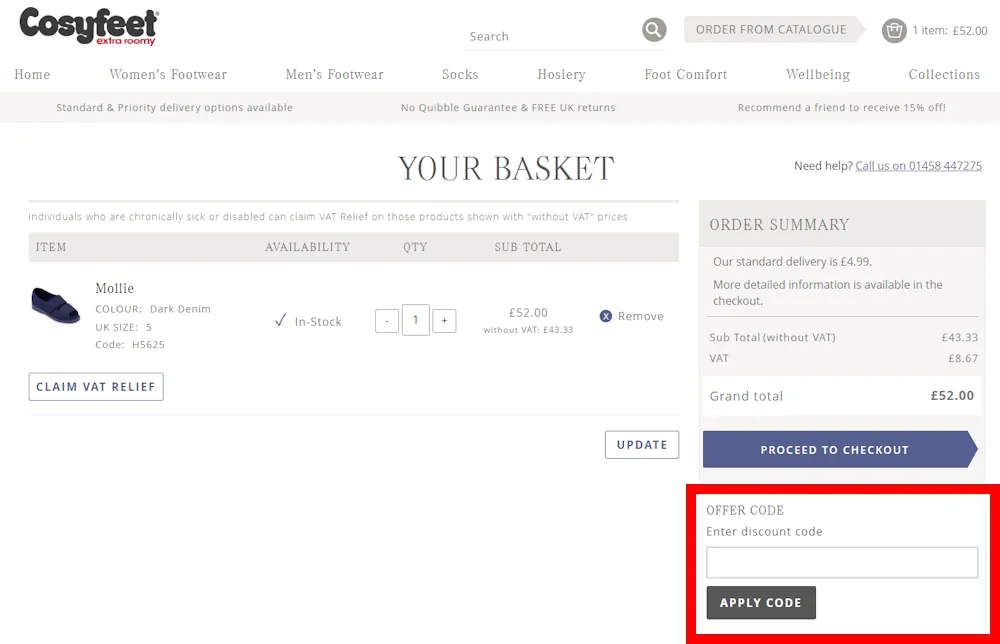Viewport: 1000px width, 644px height.
Task: Click the quantity field showing 1
Action: pos(415,320)
